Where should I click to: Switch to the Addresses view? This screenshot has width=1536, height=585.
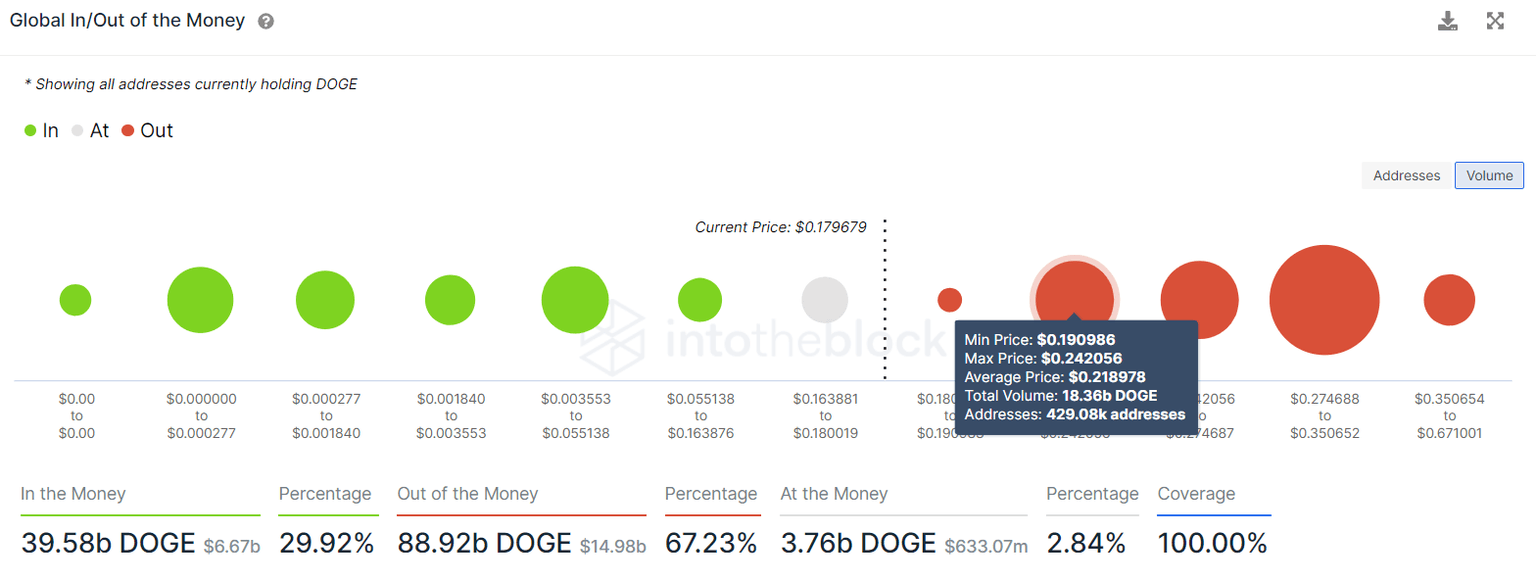point(1405,175)
